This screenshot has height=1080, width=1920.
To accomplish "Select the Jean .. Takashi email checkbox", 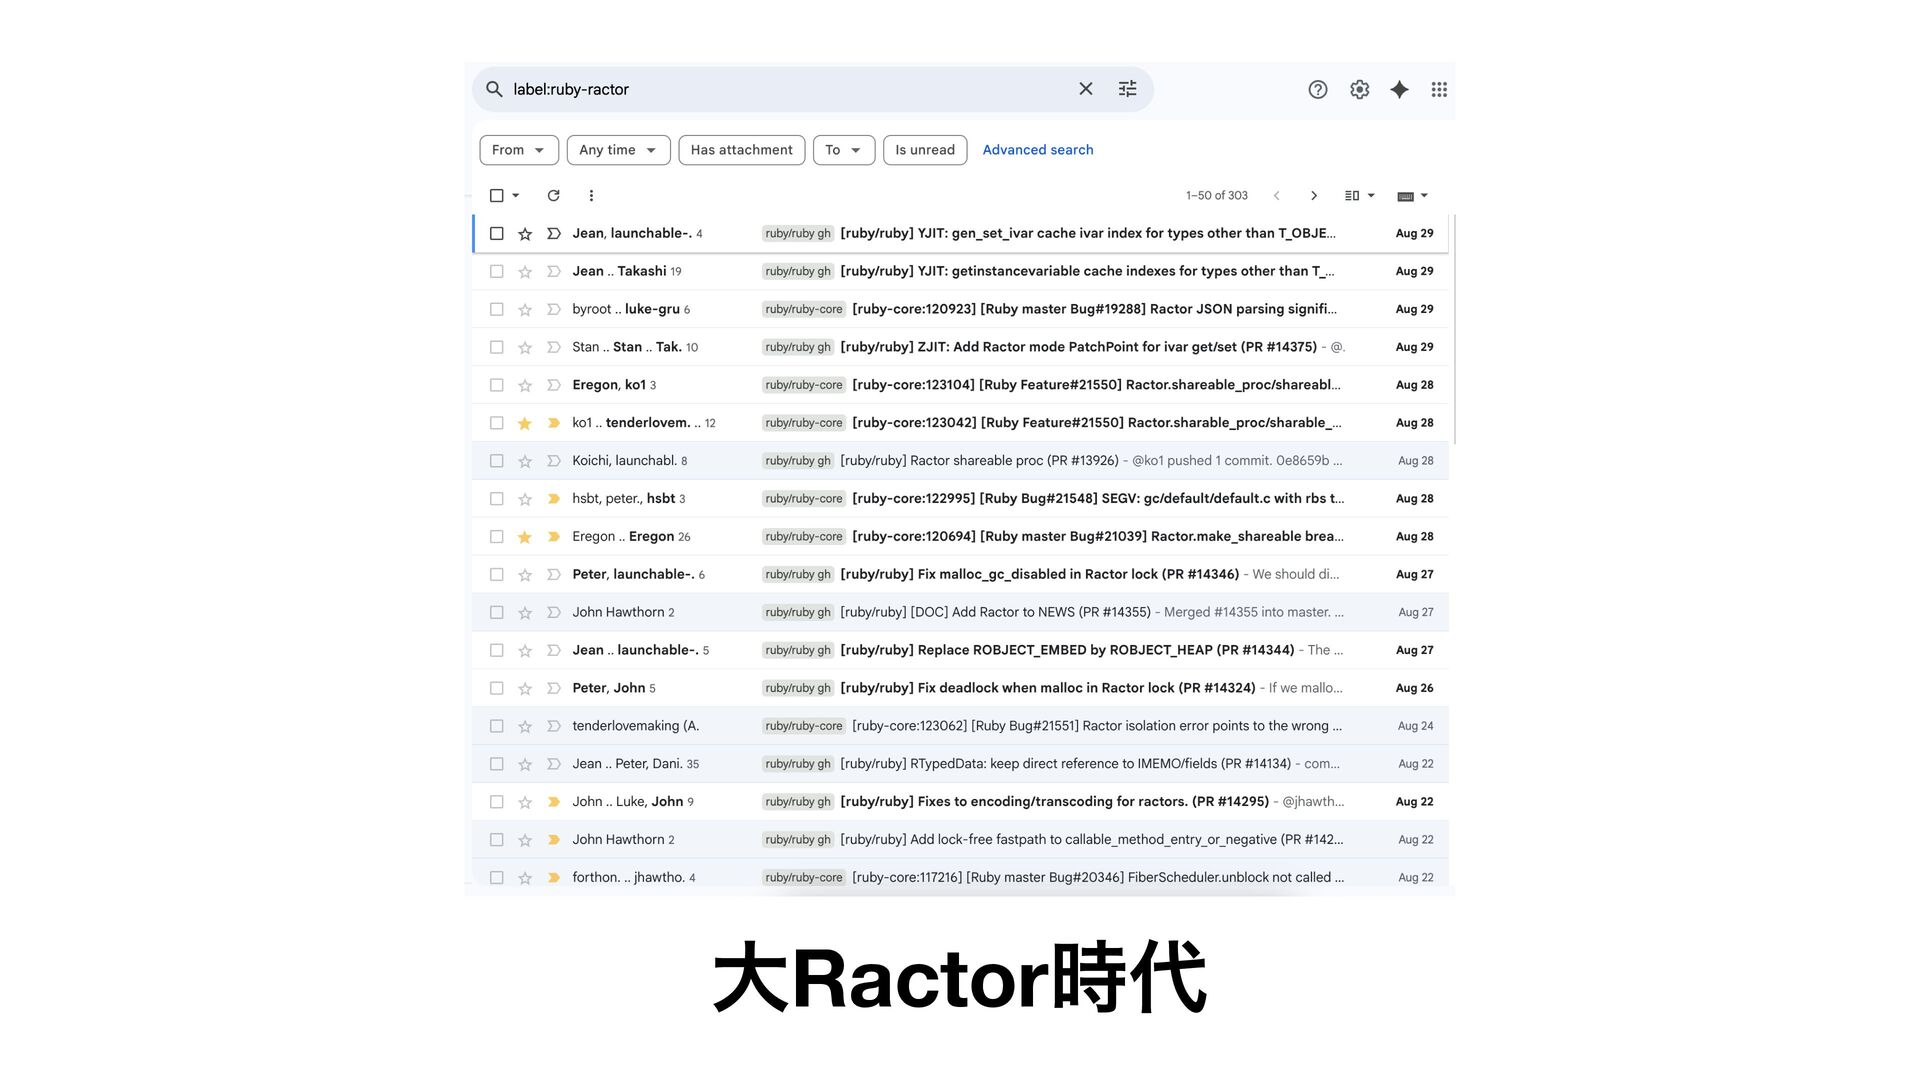I will coord(496,271).
